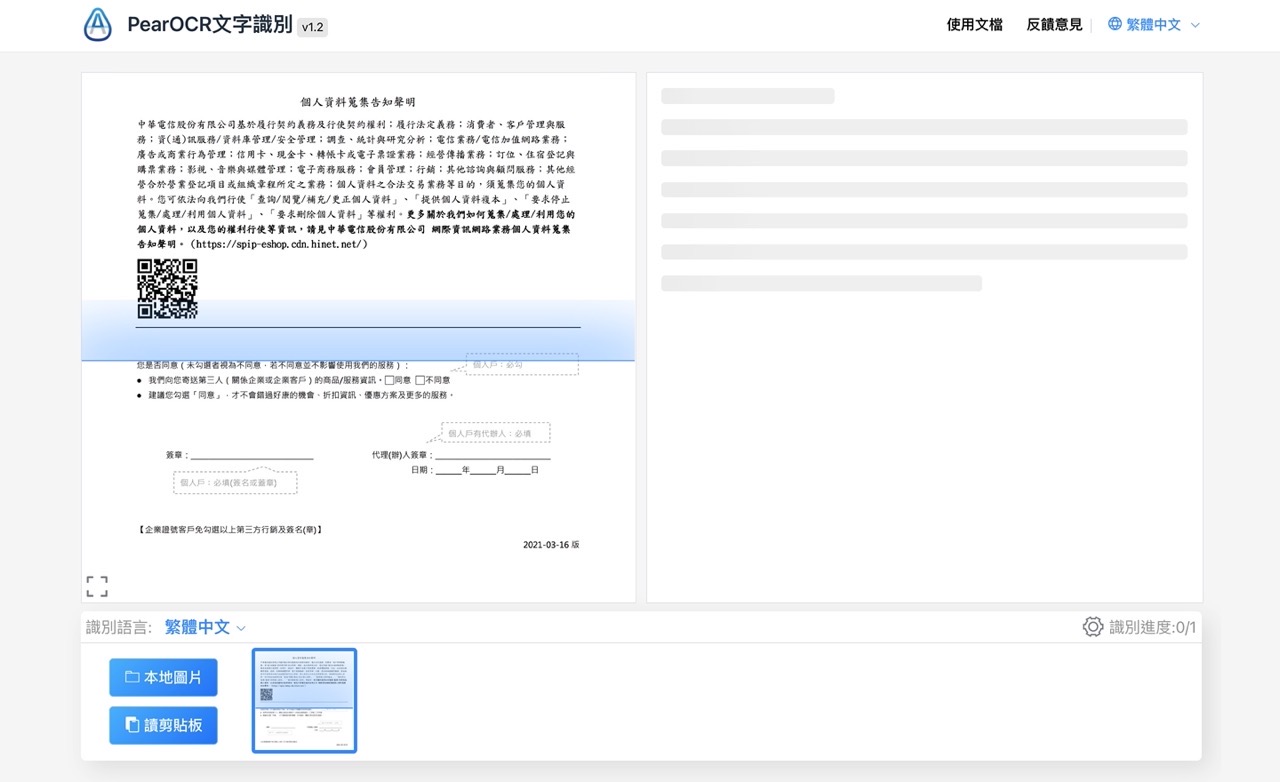Click the 代理(辦)人簽章 text in preview
1280x782 pixels.
(402, 455)
